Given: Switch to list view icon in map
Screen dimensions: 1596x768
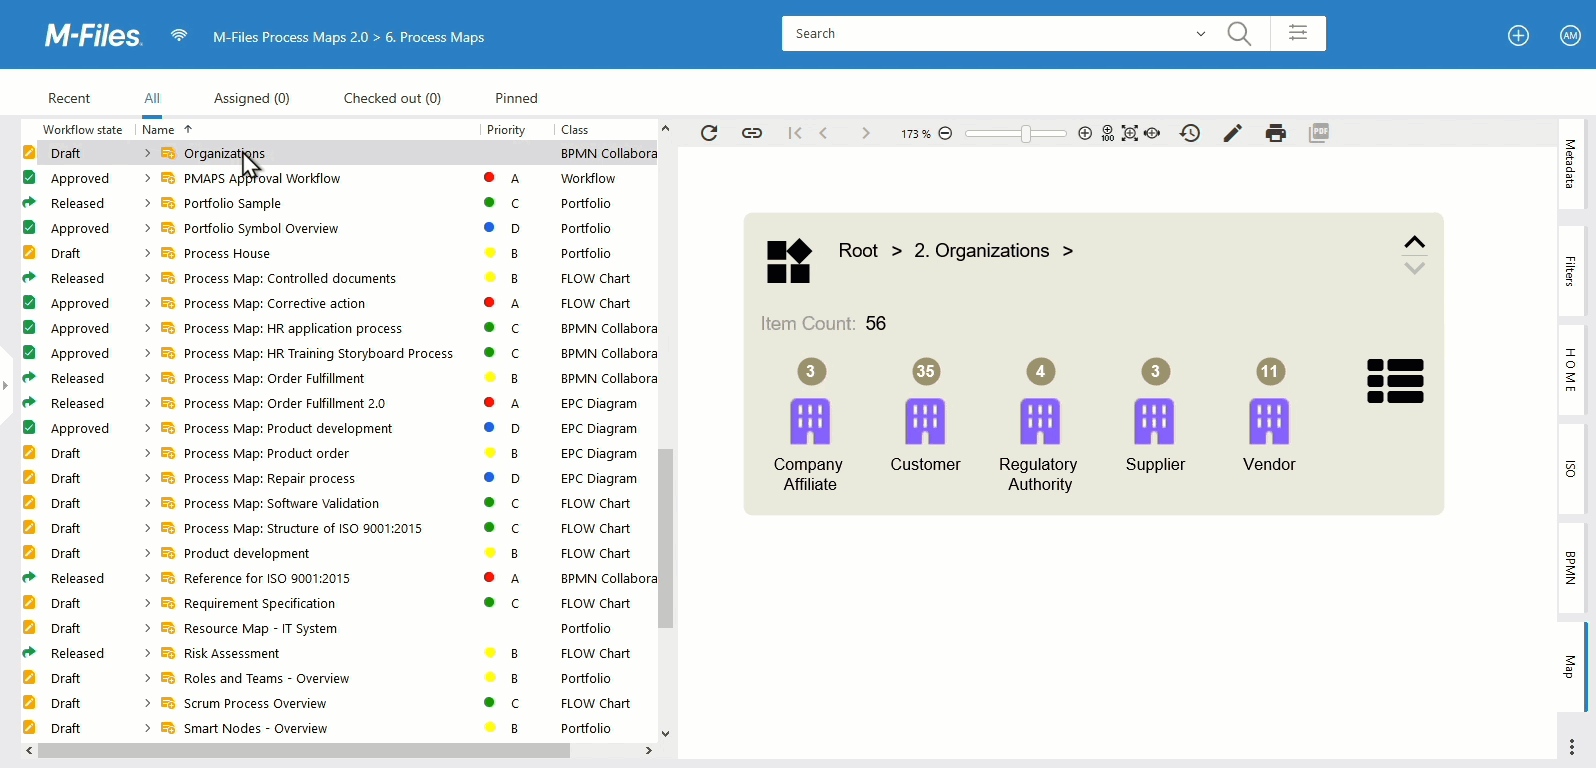Looking at the screenshot, I should pos(1395,381).
